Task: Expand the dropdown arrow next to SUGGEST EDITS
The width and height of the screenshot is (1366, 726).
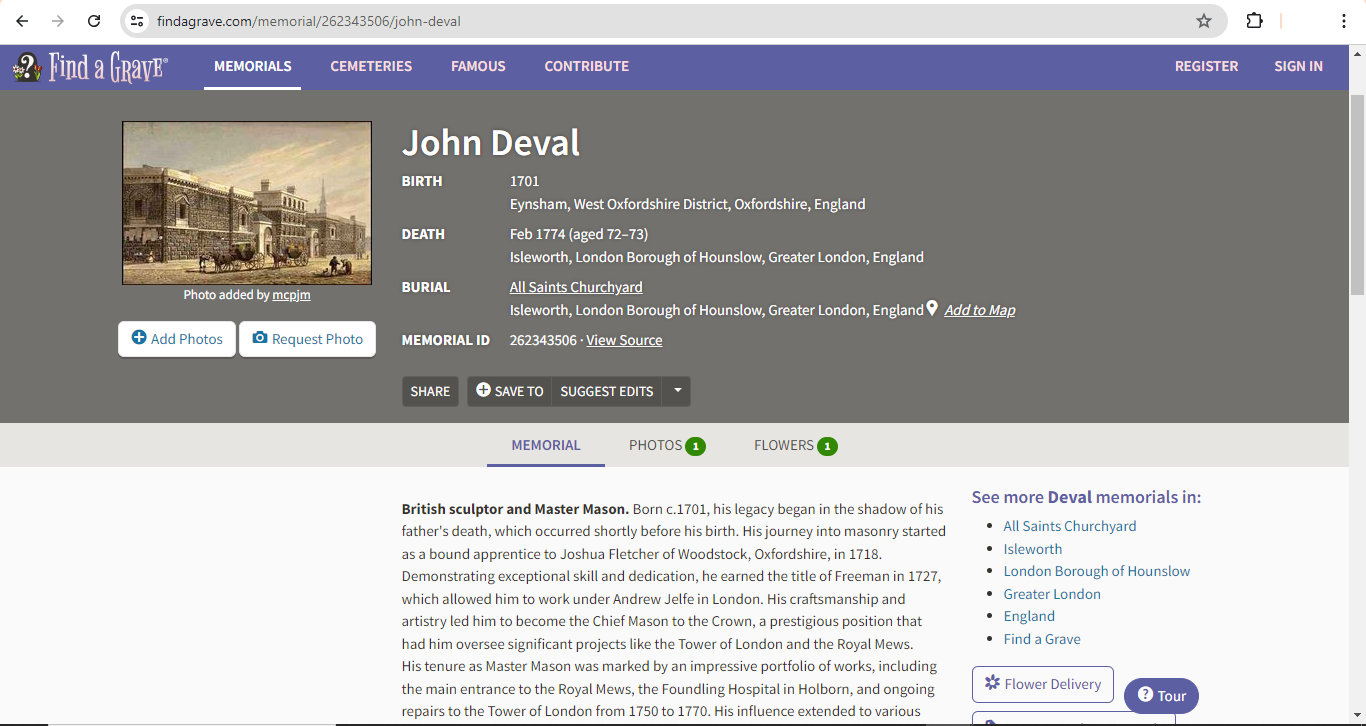Action: coord(677,391)
